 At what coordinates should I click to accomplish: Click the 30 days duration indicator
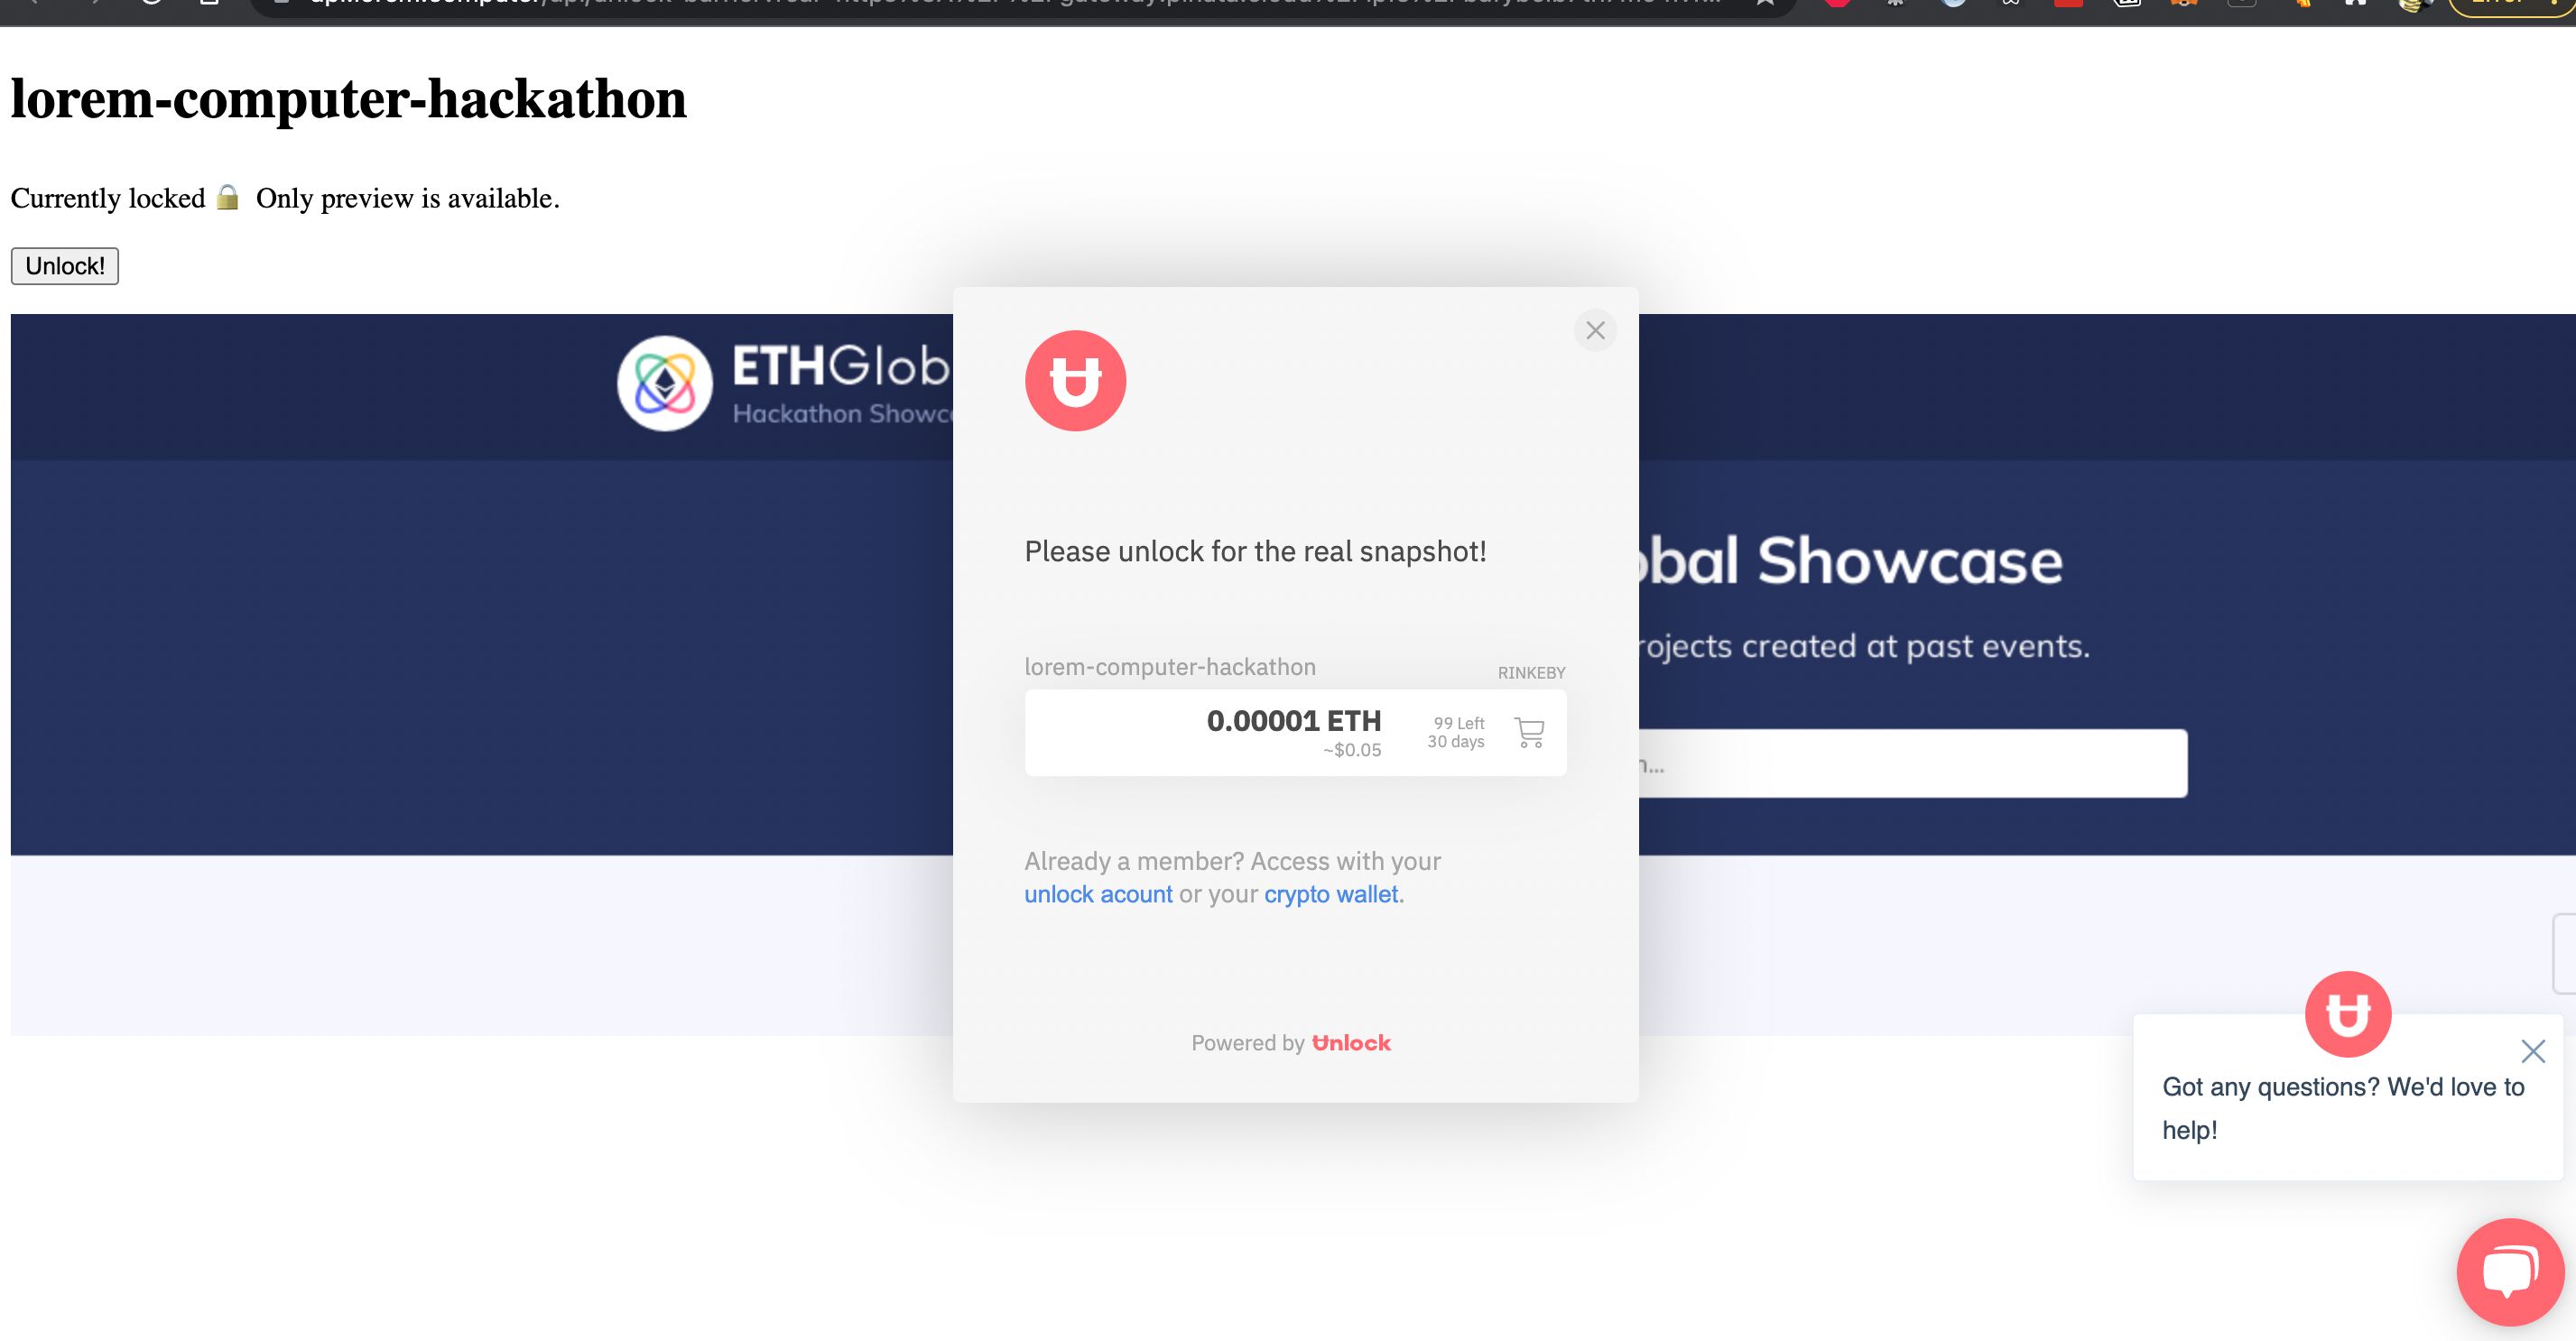(x=1457, y=741)
